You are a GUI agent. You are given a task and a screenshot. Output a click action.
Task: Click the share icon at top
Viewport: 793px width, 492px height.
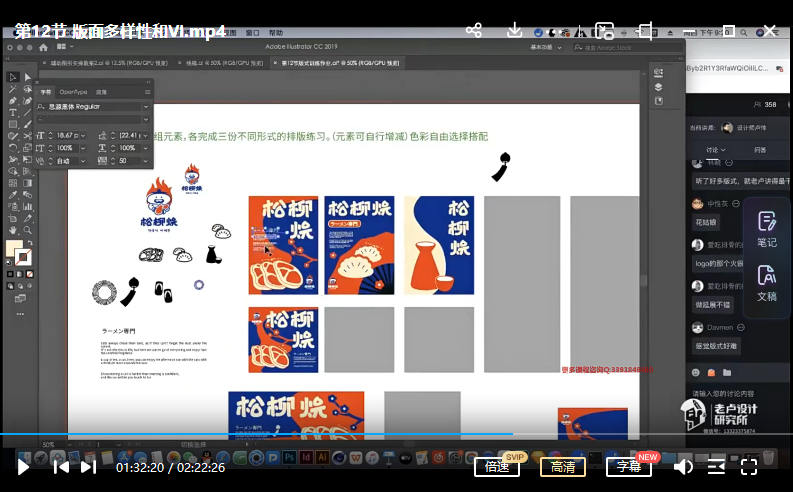click(474, 30)
